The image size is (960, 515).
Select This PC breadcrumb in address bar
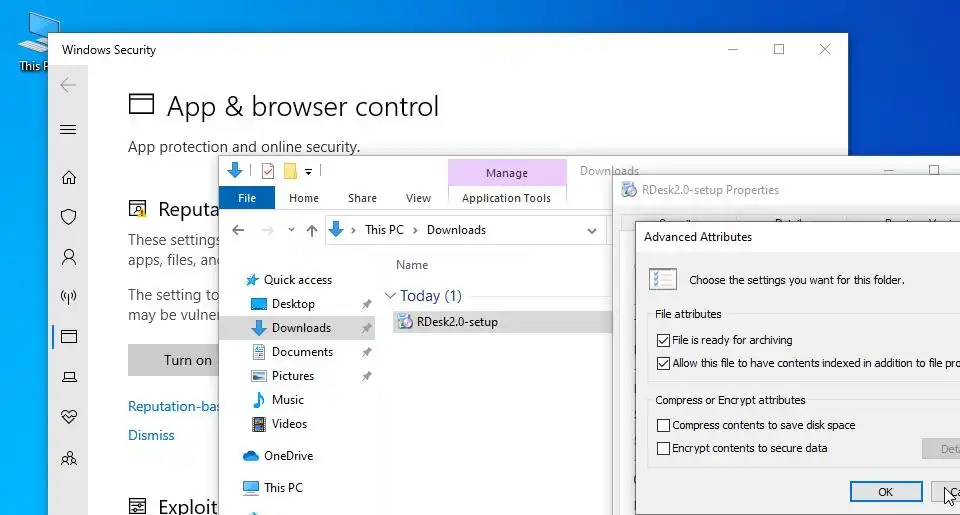(384, 230)
